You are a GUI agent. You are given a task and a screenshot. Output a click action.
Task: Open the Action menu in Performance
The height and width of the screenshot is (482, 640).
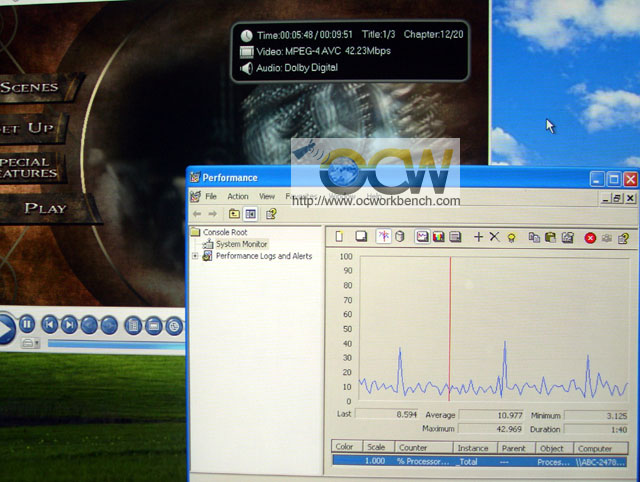(238, 196)
